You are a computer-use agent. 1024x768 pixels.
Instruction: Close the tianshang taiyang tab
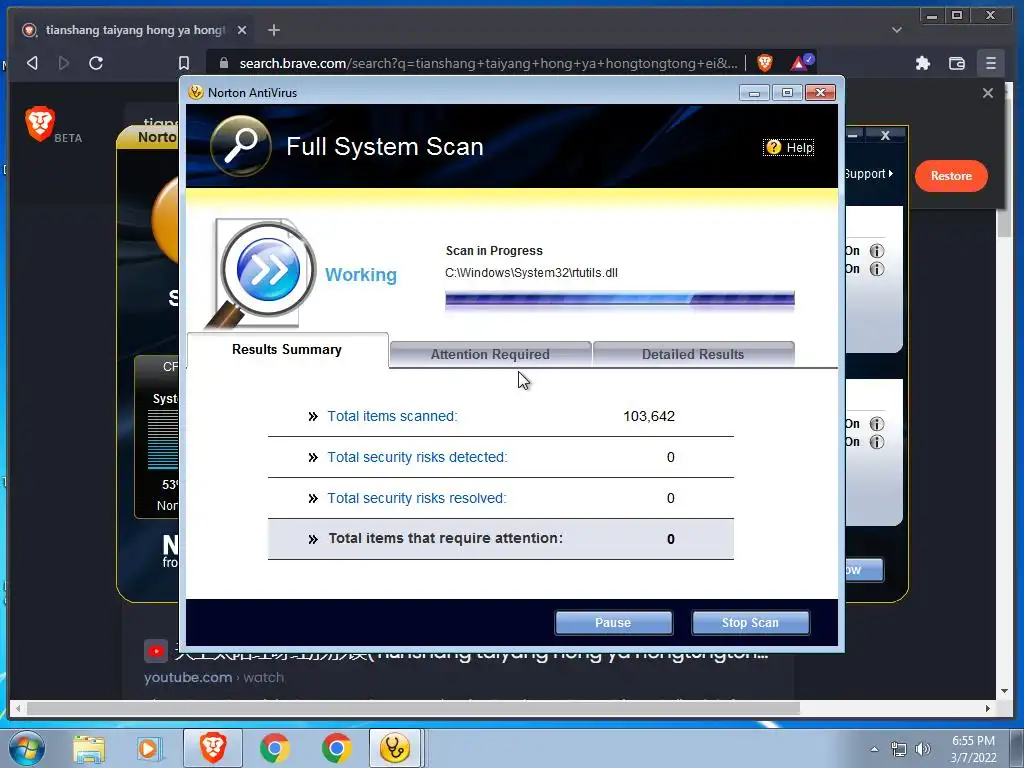tap(242, 30)
